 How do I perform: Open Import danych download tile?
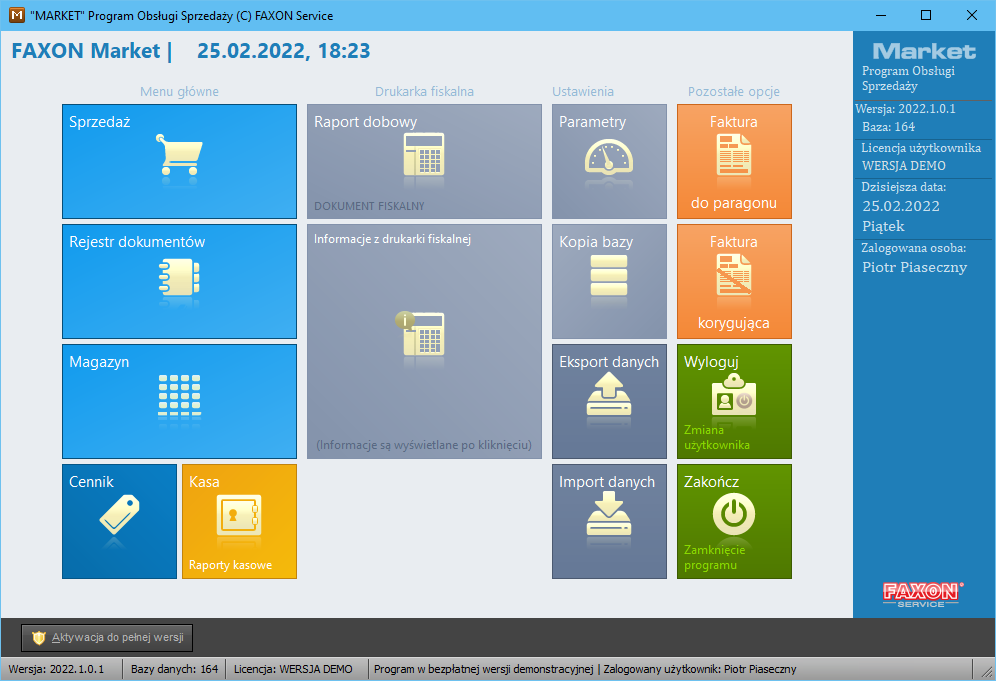(x=609, y=521)
